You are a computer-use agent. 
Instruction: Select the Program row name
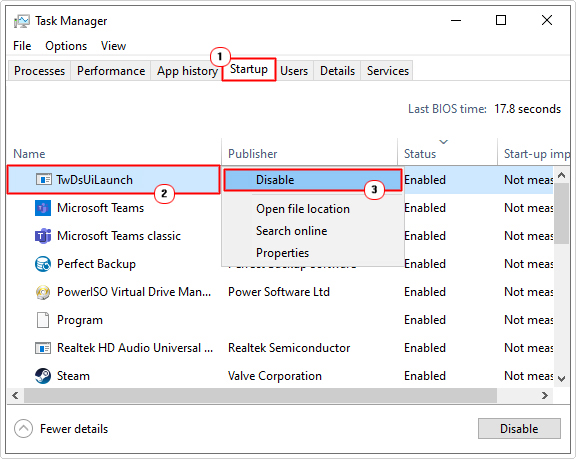point(80,320)
